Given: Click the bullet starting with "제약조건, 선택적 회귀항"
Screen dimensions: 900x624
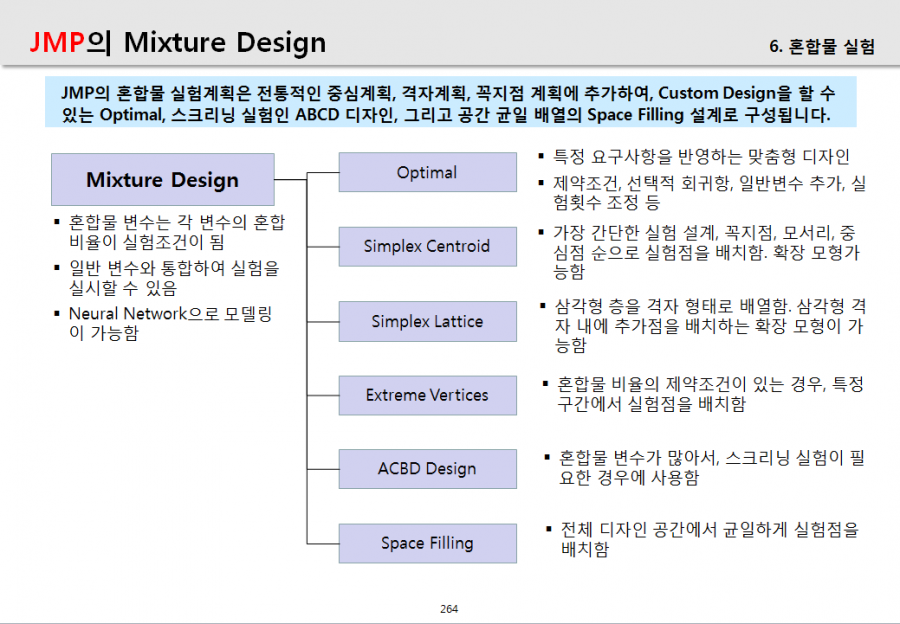Looking at the screenshot, I should point(703,193).
